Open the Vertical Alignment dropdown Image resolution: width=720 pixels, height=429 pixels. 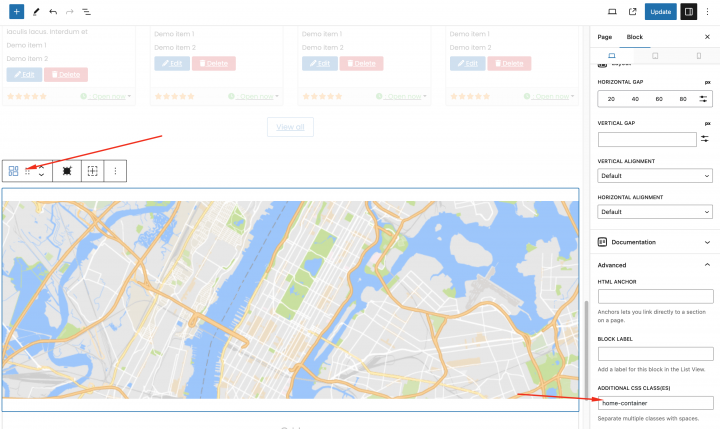pos(655,175)
